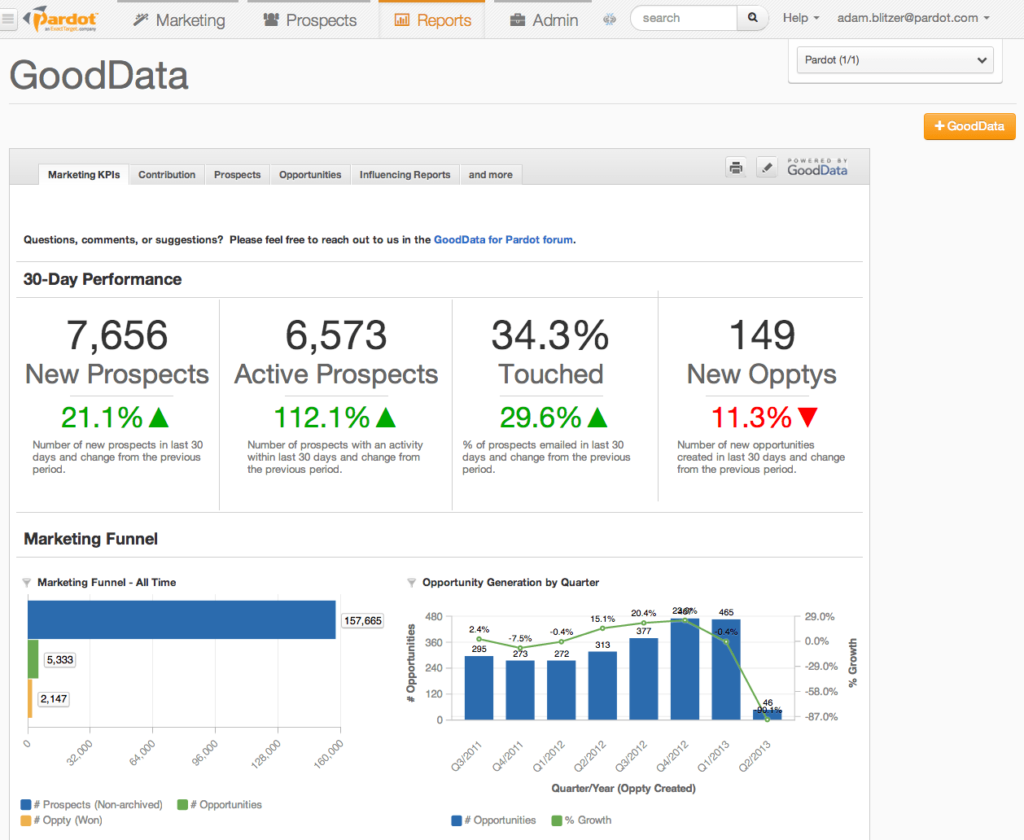
Task: Click the filter funnel icon on Marketing Funnel chart
Action: (x=25, y=581)
